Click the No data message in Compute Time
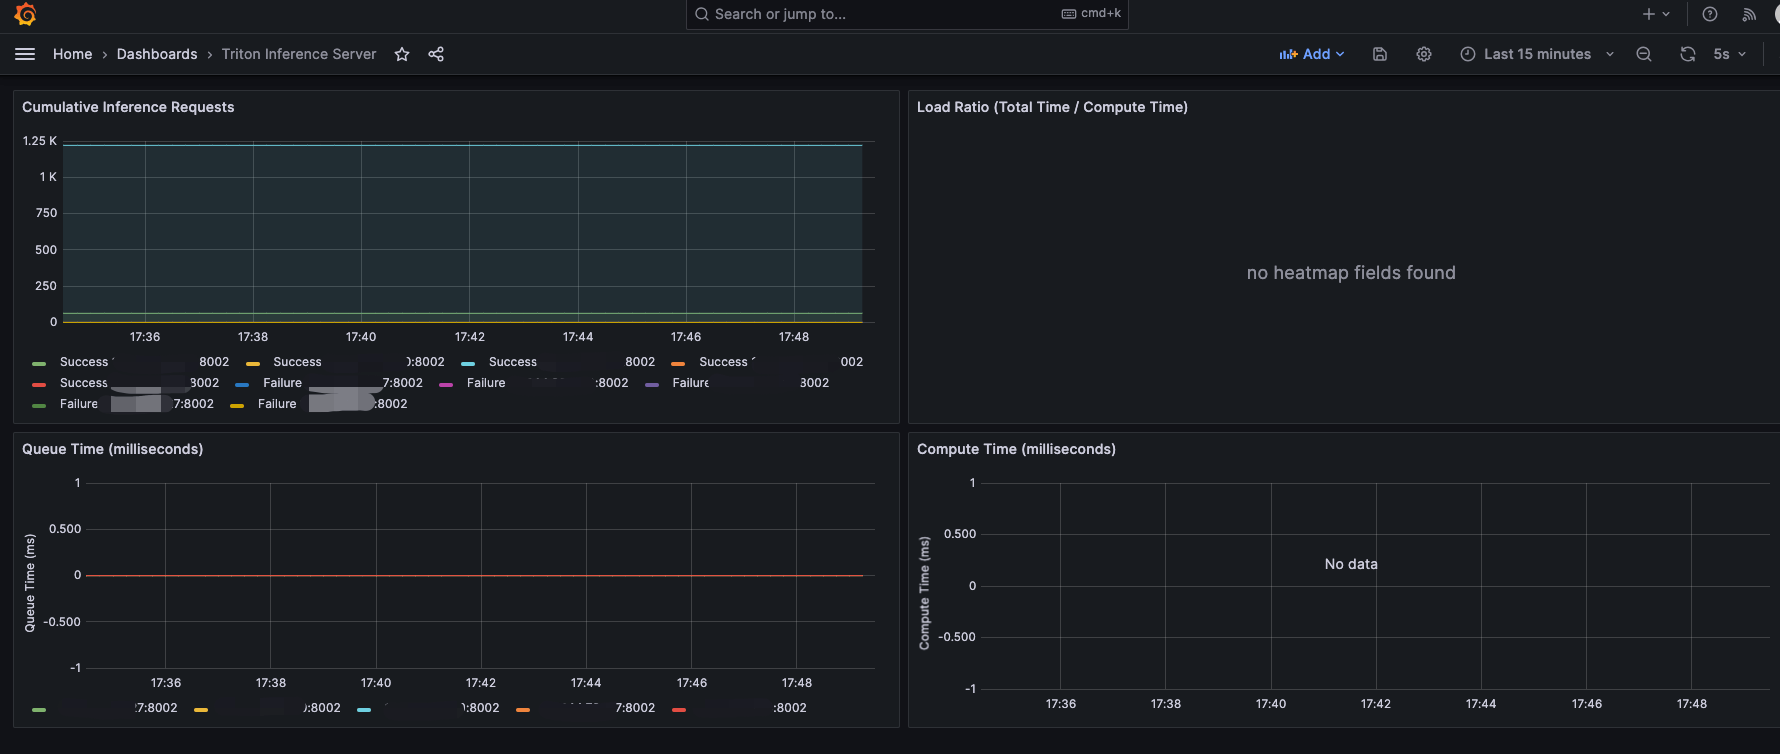Viewport: 1780px width, 754px height. [x=1351, y=564]
